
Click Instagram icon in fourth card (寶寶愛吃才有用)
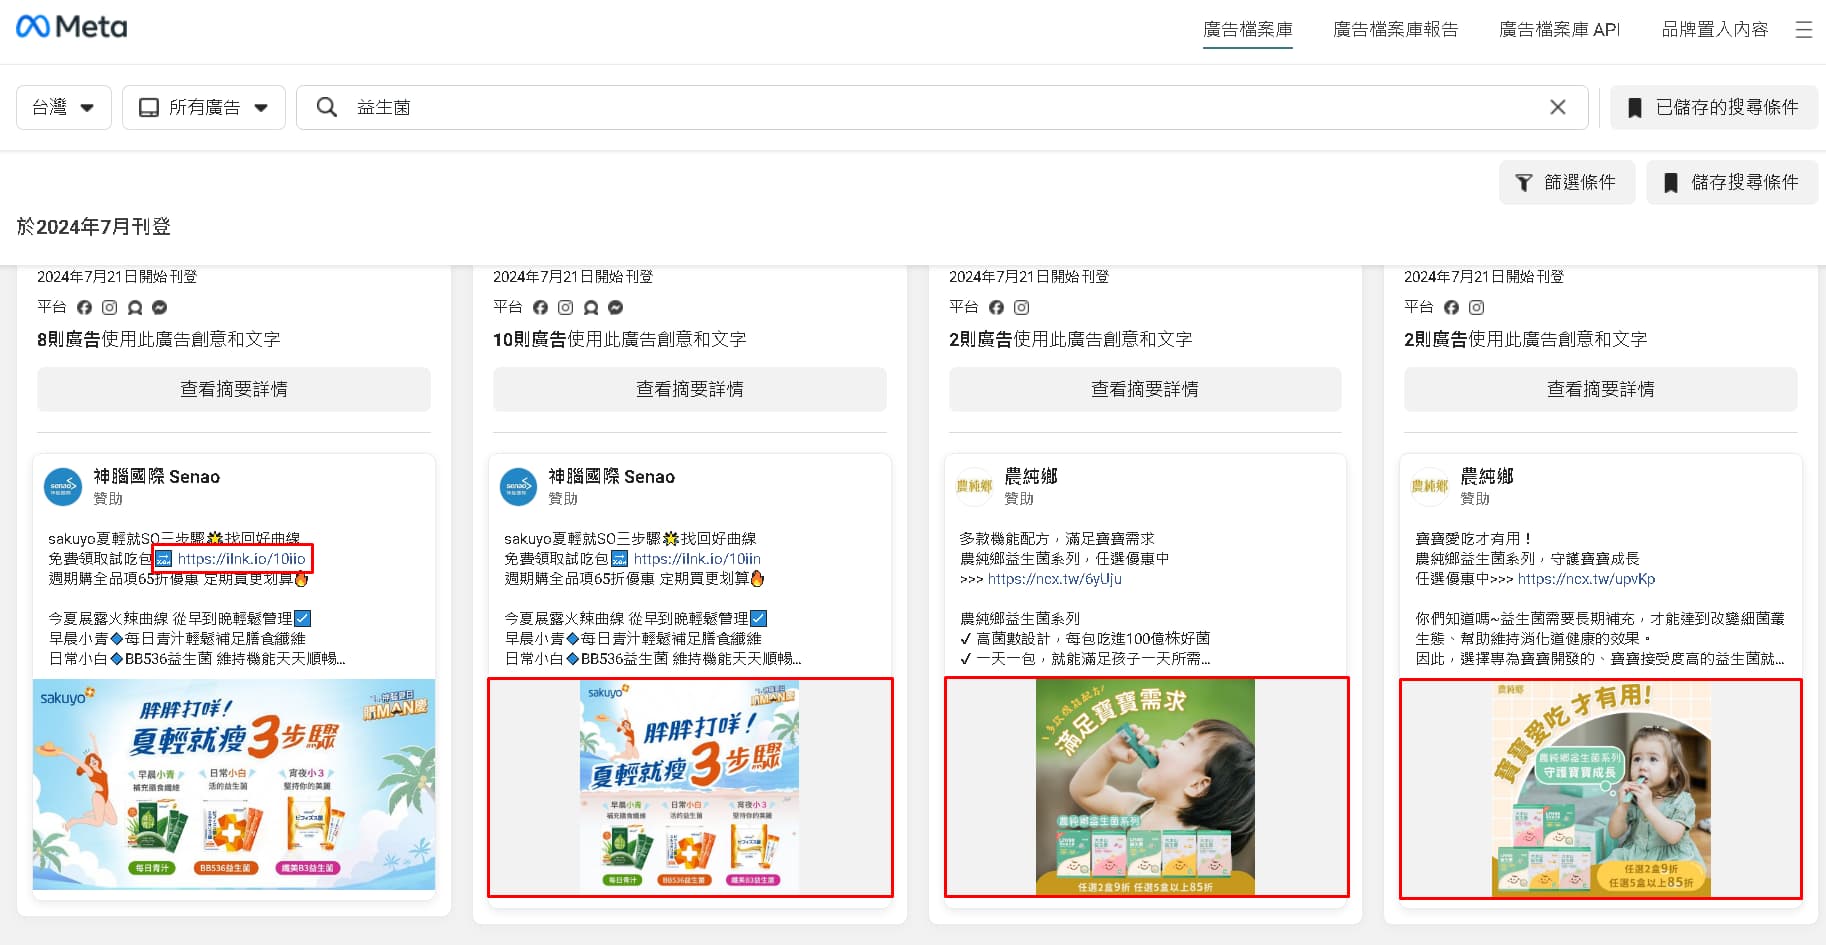pos(1476,308)
